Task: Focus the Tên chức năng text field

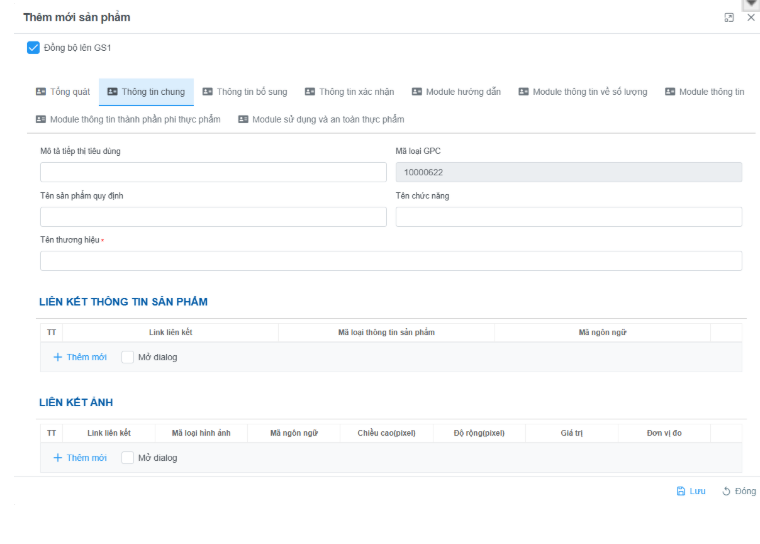Action: point(568,217)
